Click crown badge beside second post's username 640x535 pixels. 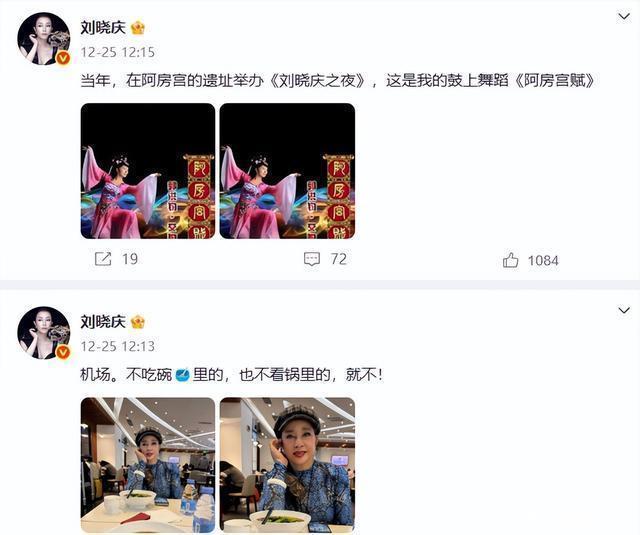(x=138, y=322)
